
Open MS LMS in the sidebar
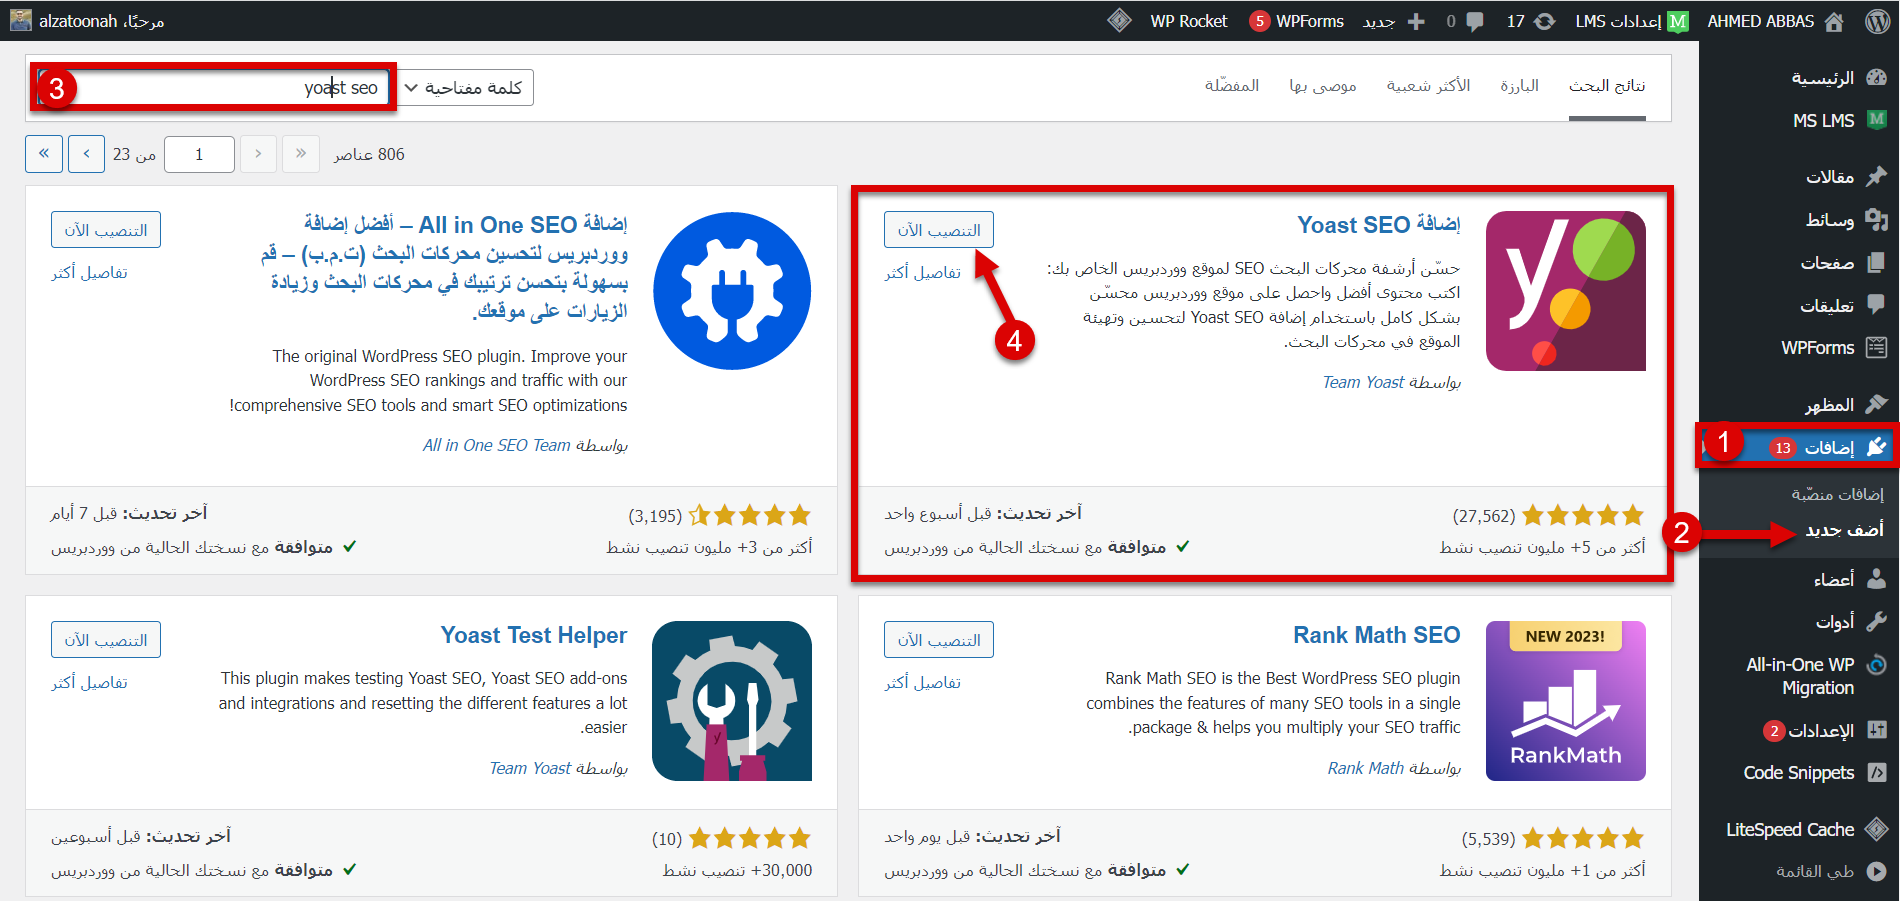point(1838,120)
